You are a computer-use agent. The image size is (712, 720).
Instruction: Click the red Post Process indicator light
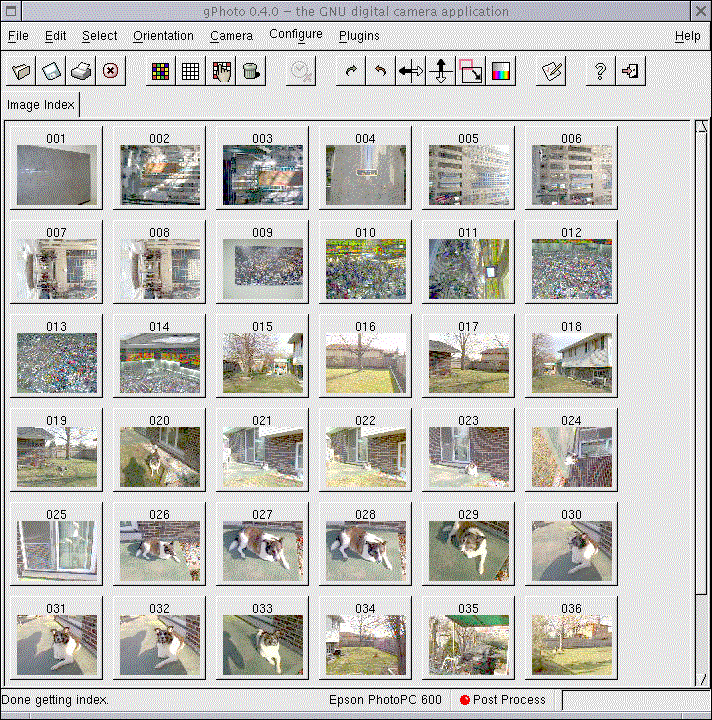465,700
